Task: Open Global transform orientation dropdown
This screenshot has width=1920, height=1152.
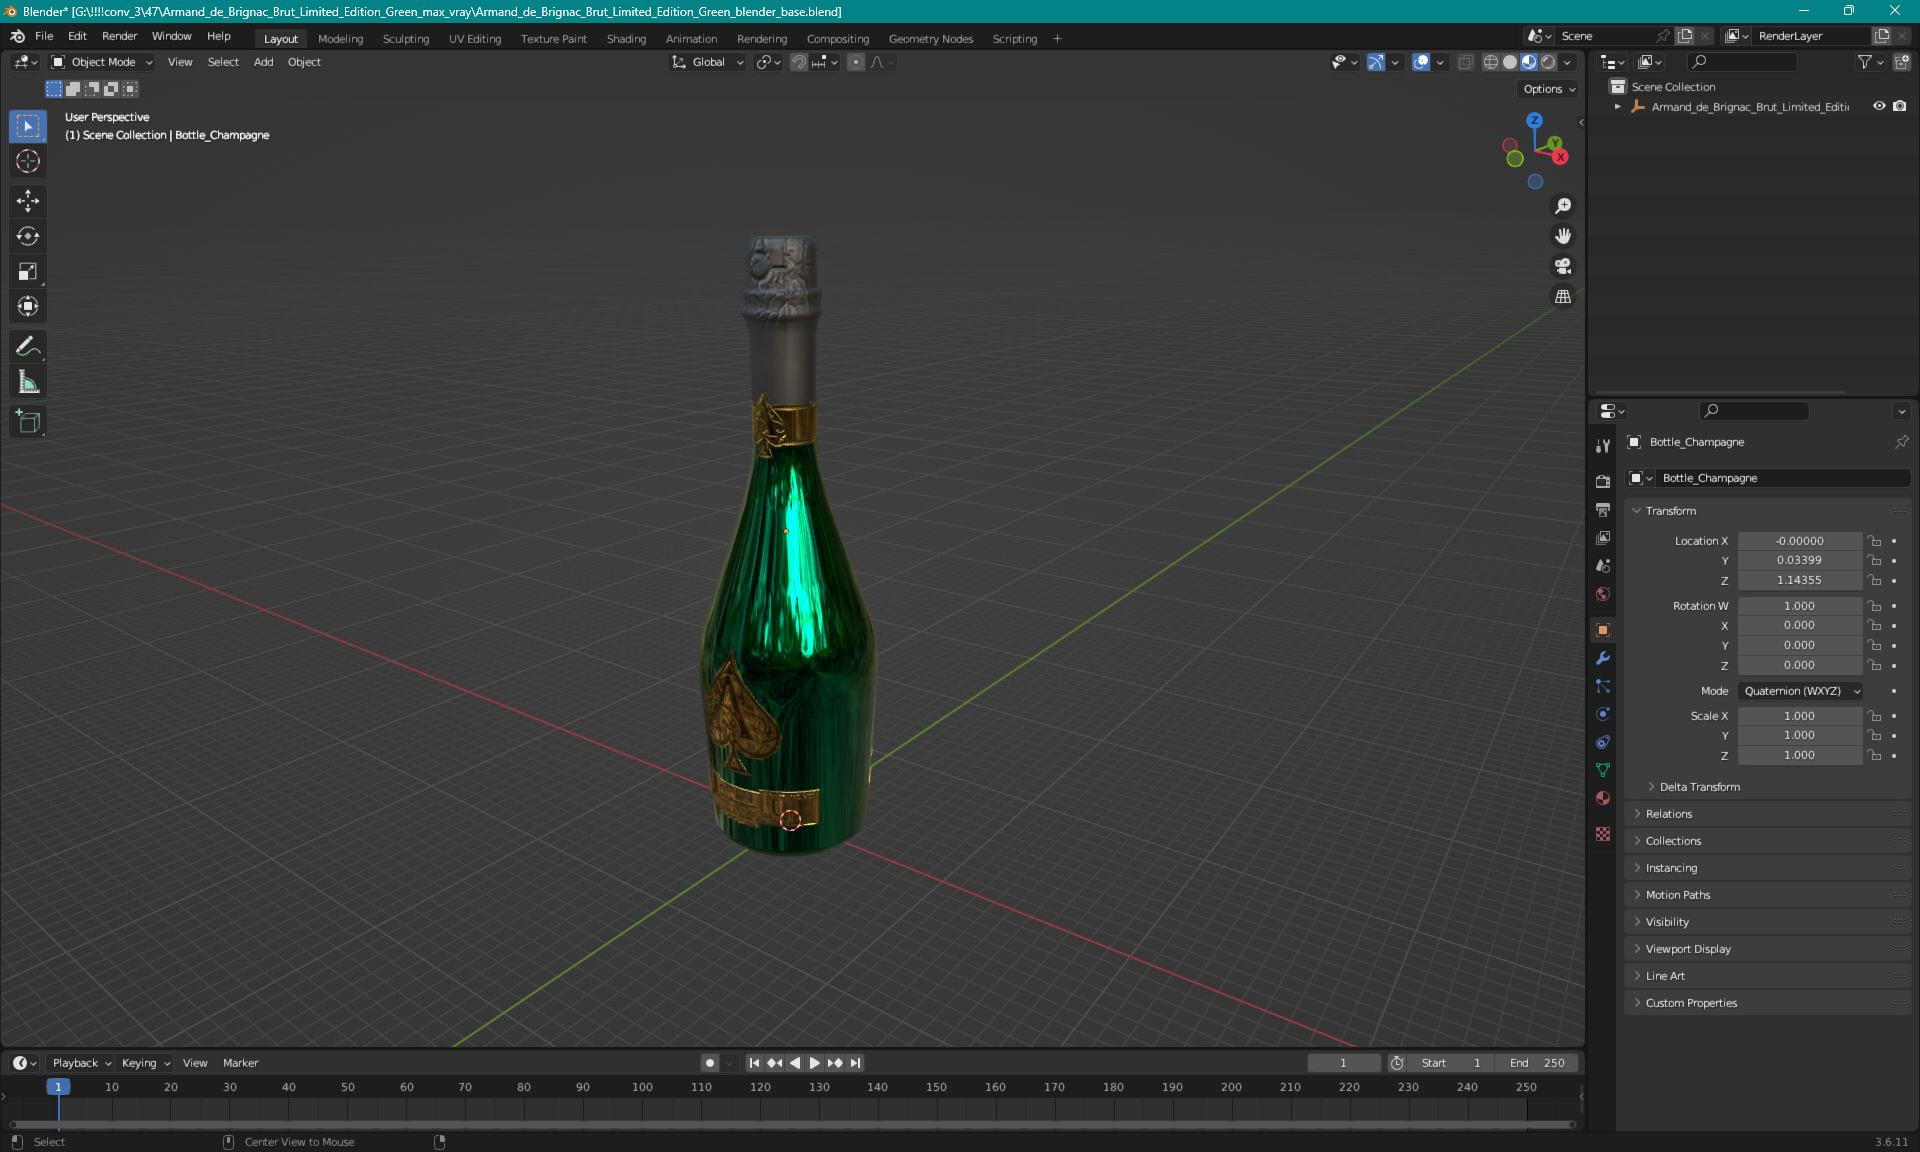Action: point(707,62)
